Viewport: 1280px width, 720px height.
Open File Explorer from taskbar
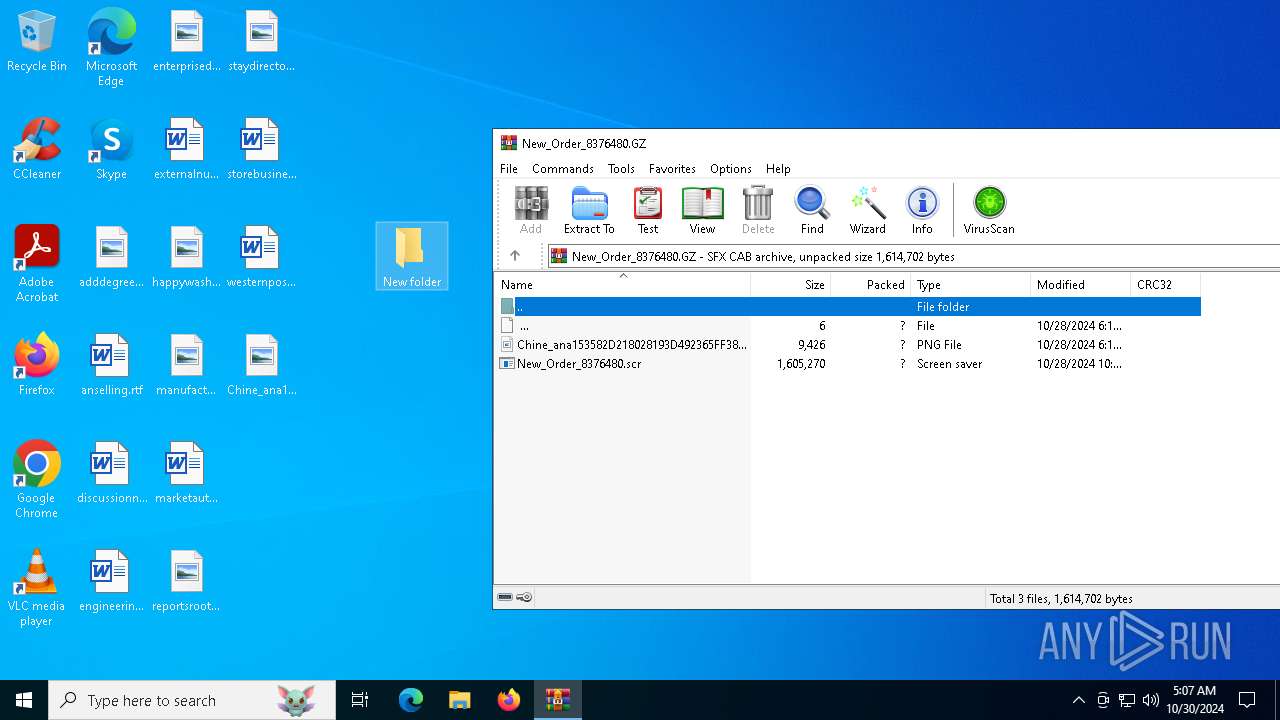coord(459,700)
